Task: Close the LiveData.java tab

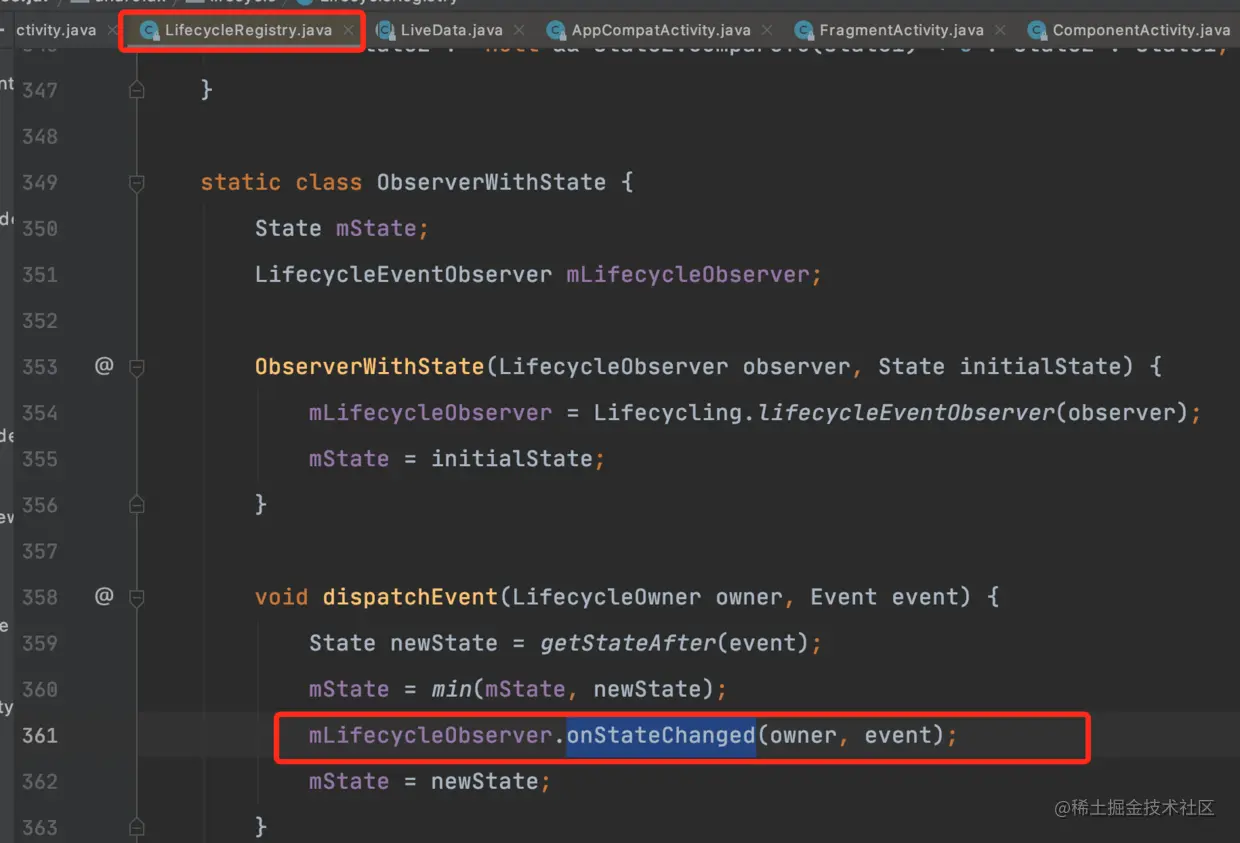Action: click(519, 31)
